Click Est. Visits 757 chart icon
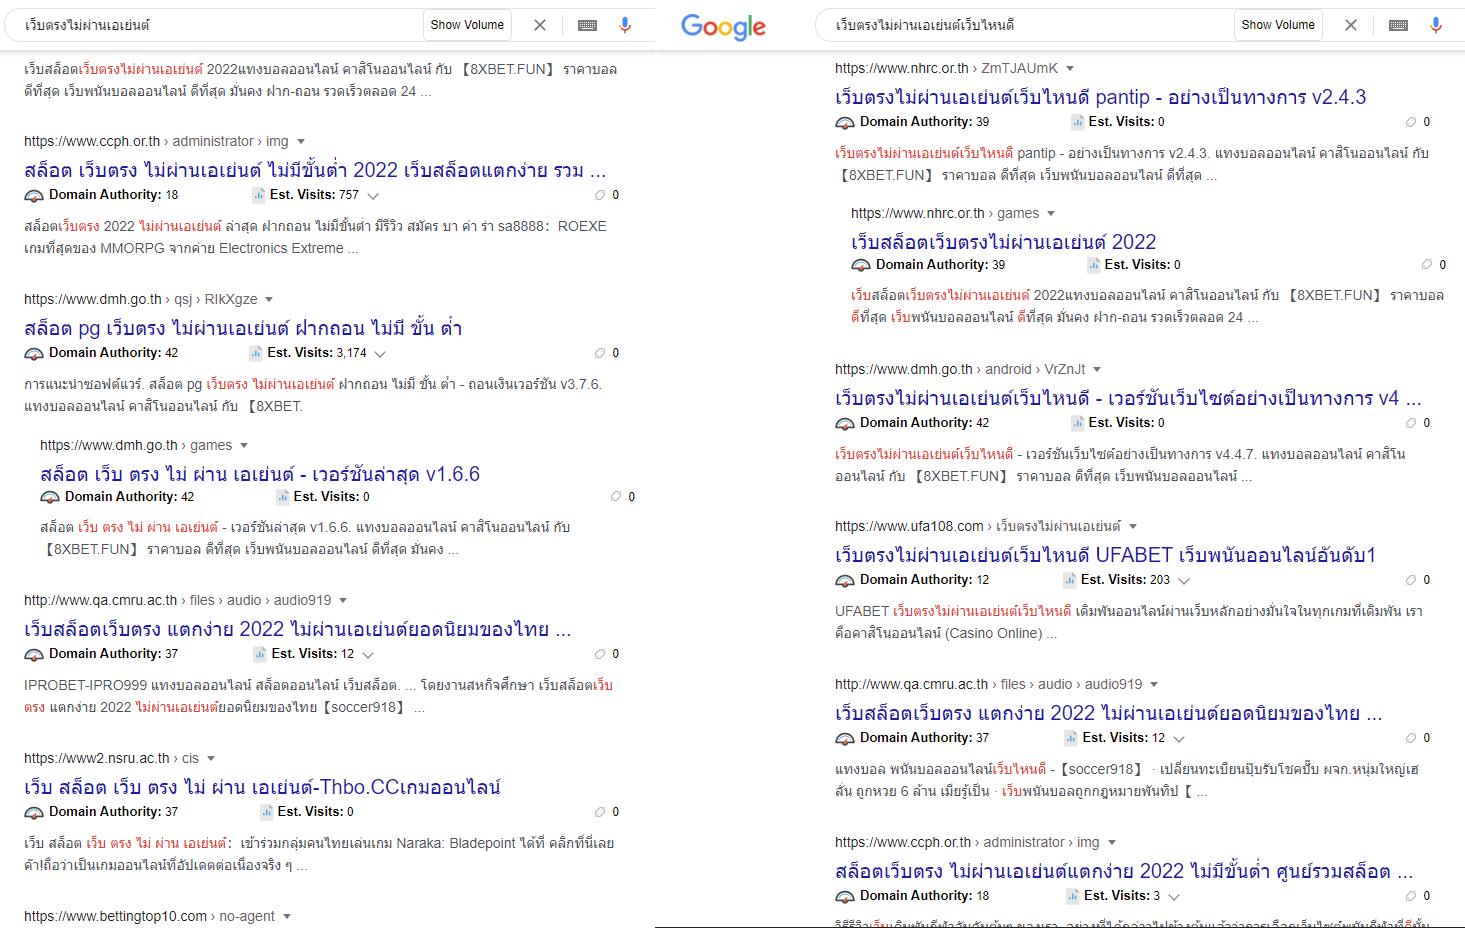Screen dimensions: 1465x928 pyautogui.click(x=259, y=195)
